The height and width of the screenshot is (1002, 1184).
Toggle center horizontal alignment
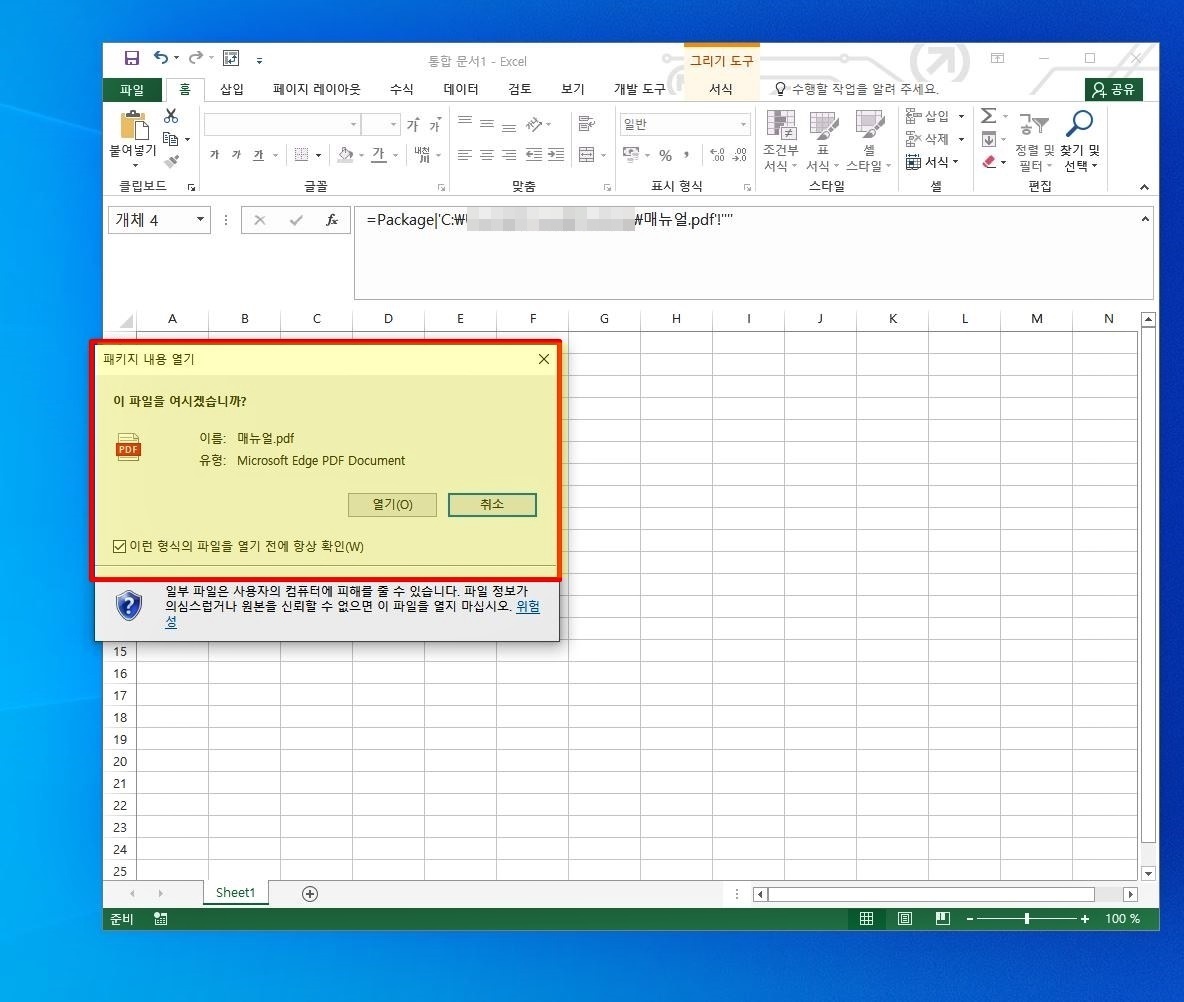click(487, 155)
